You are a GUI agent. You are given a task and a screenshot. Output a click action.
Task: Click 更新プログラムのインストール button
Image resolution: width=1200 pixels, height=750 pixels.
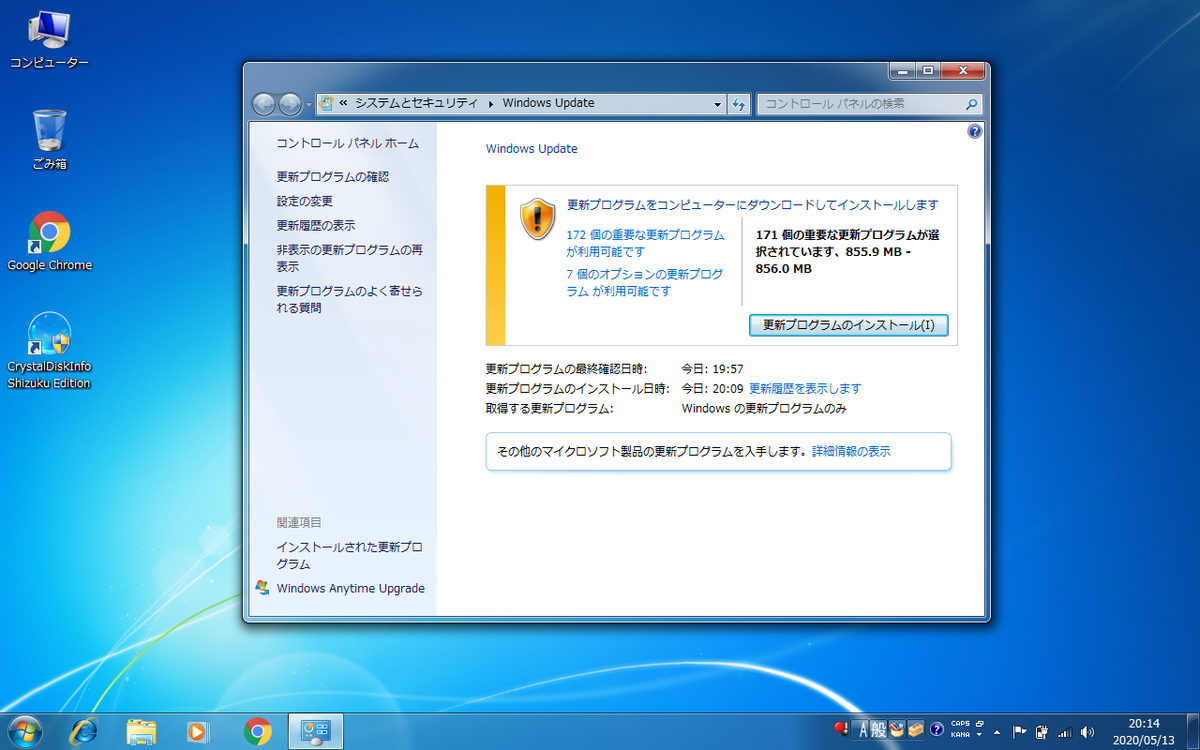tap(849, 325)
